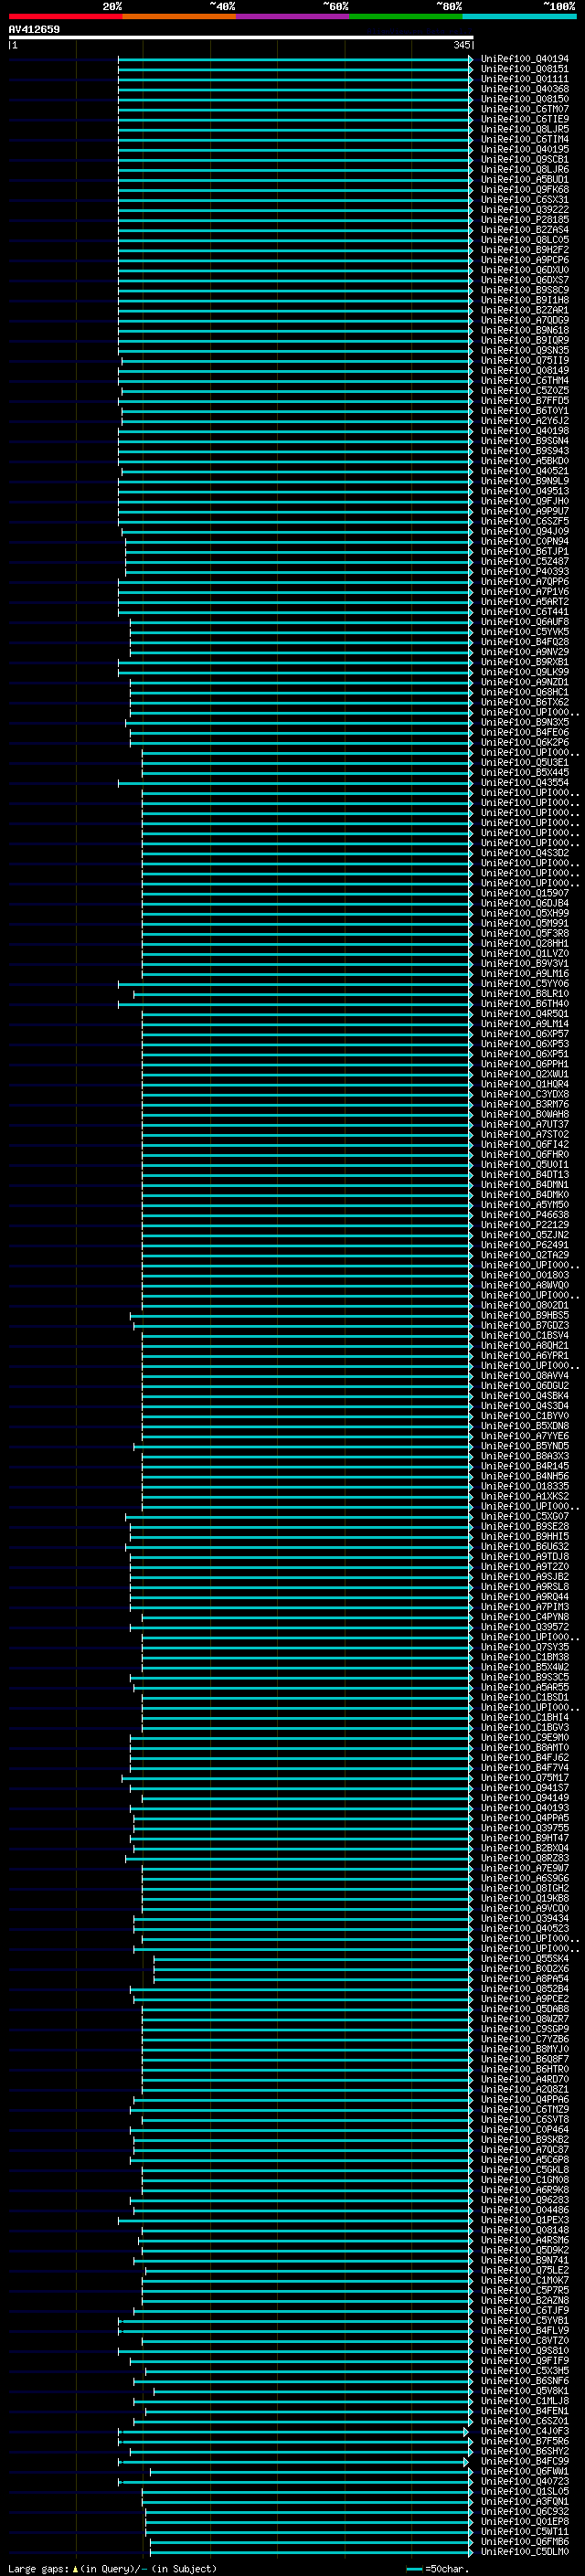Viewport: 585px width, 2576px height.
Task: Select hit label UniRef100_Q40523
Action: (524, 1927)
